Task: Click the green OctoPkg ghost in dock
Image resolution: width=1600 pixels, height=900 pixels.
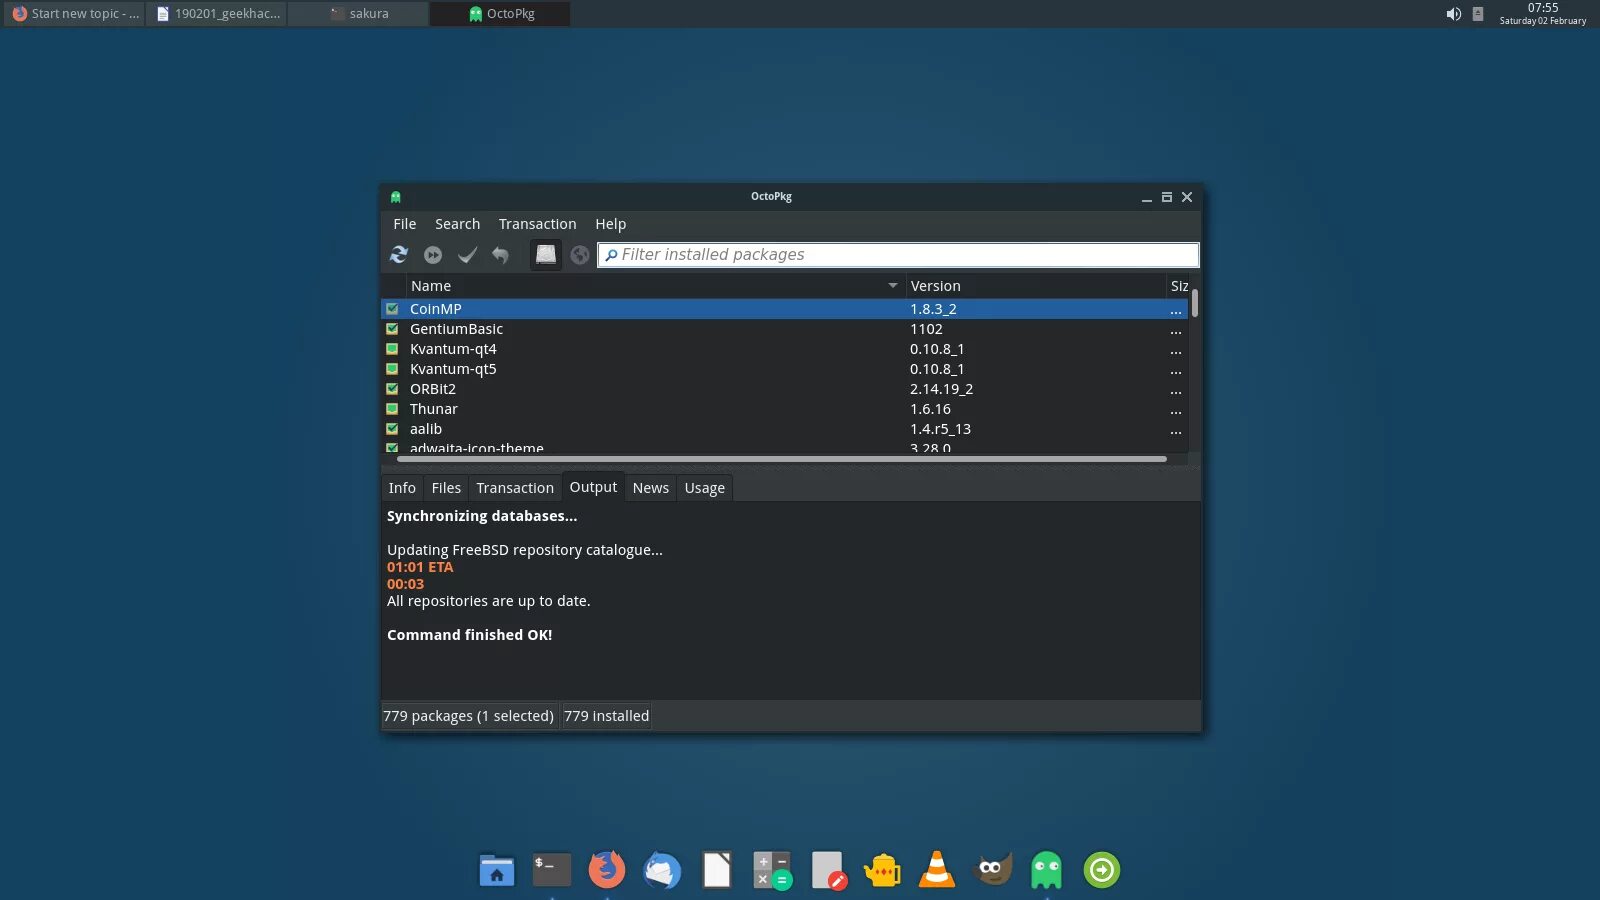Action: pos(1047,870)
